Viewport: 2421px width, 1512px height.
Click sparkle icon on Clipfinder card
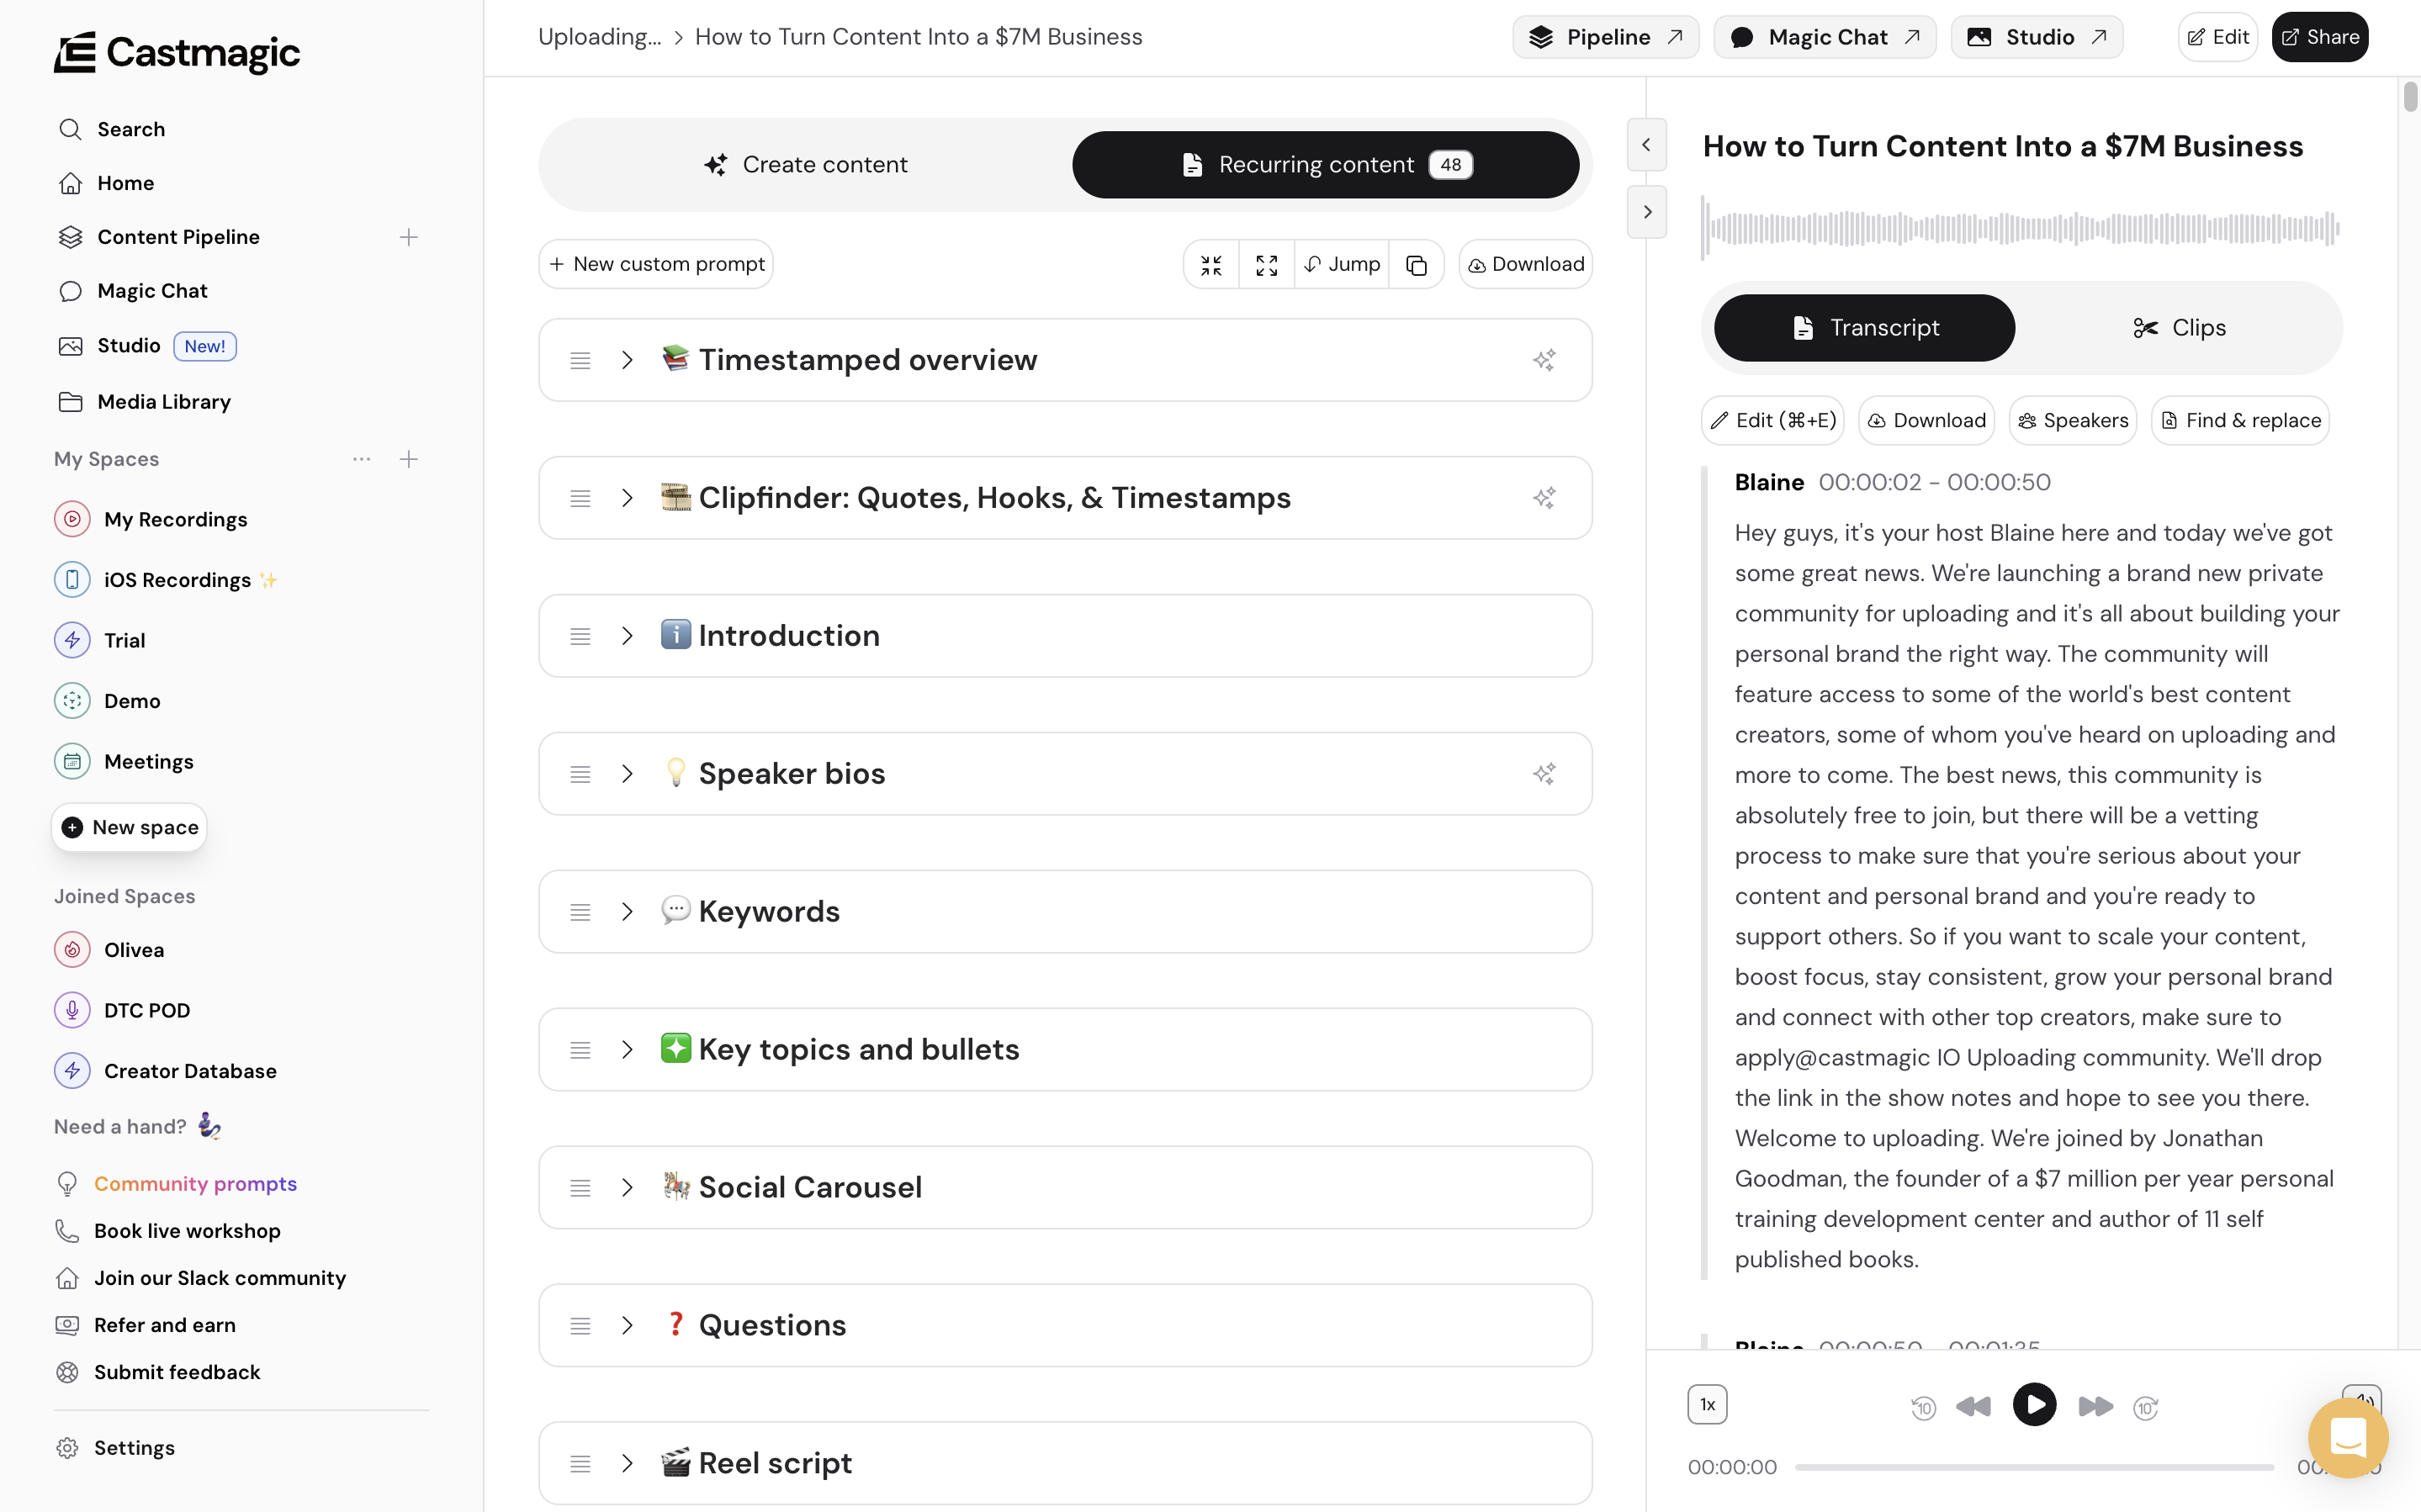pos(1544,498)
